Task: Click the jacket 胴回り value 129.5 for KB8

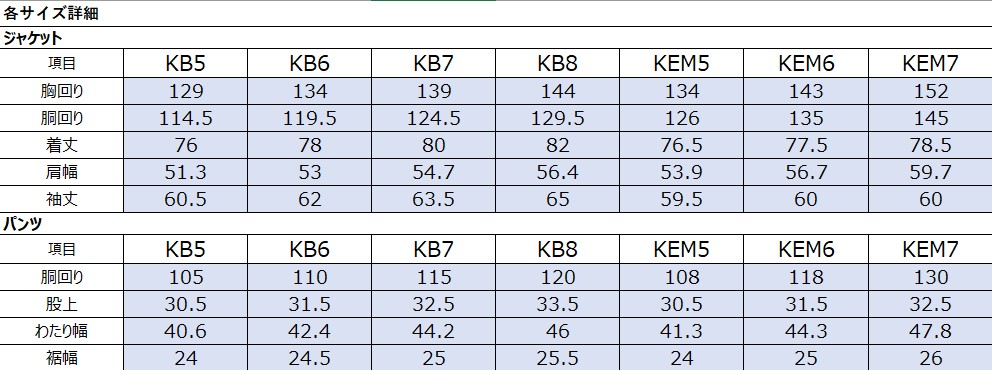Action: pyautogui.click(x=557, y=118)
